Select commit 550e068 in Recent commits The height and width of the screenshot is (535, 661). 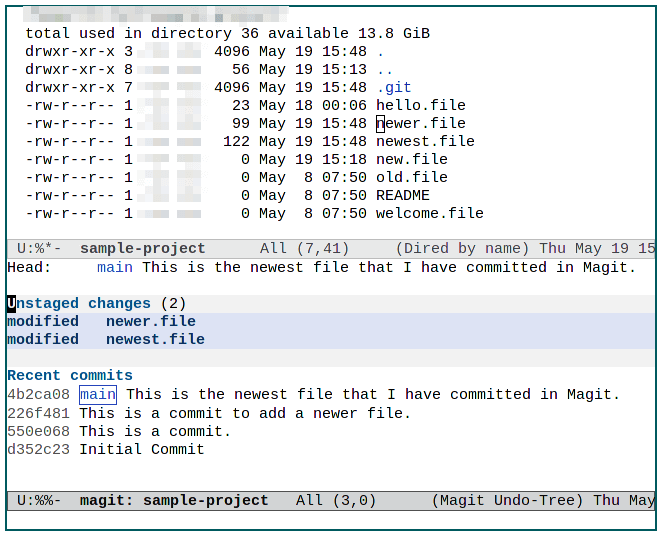[x=38, y=430]
